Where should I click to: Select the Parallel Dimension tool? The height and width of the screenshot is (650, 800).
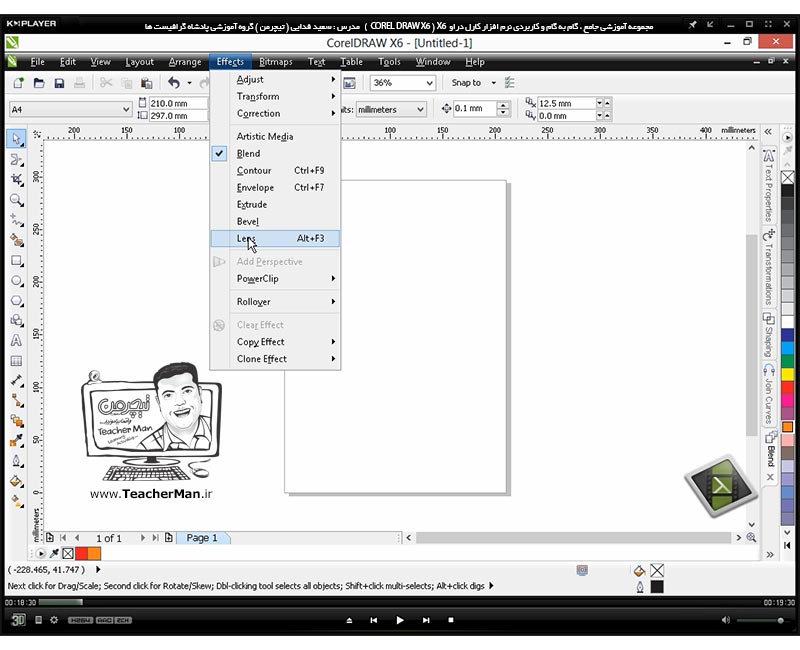16,381
